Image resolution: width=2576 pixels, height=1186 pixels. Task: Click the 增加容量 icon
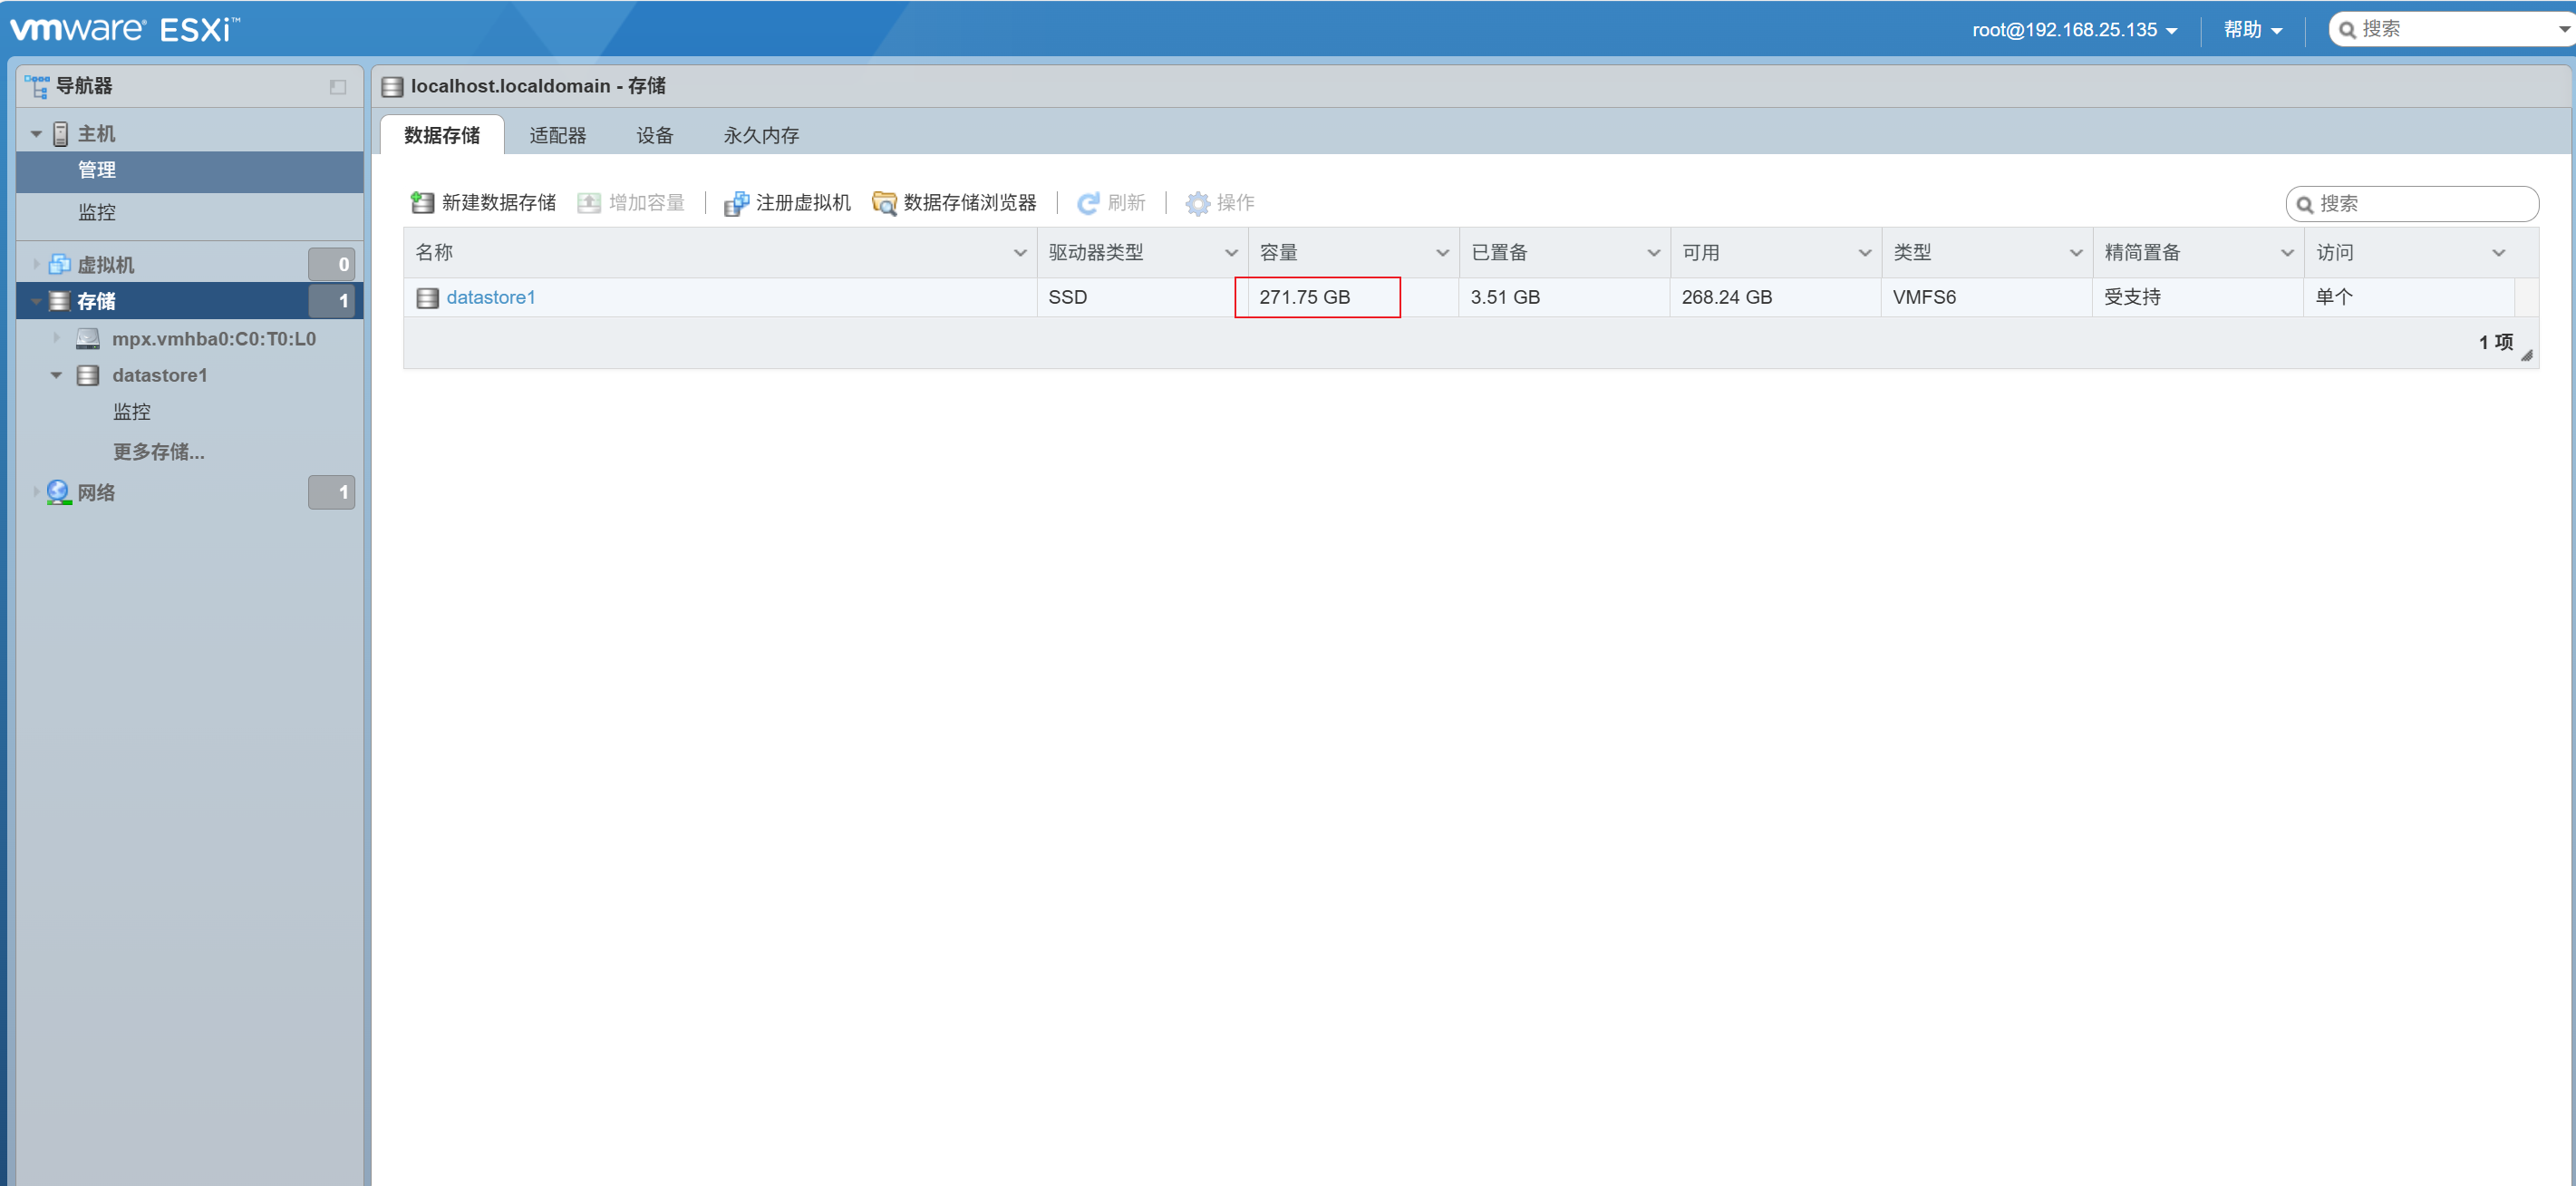click(x=590, y=202)
